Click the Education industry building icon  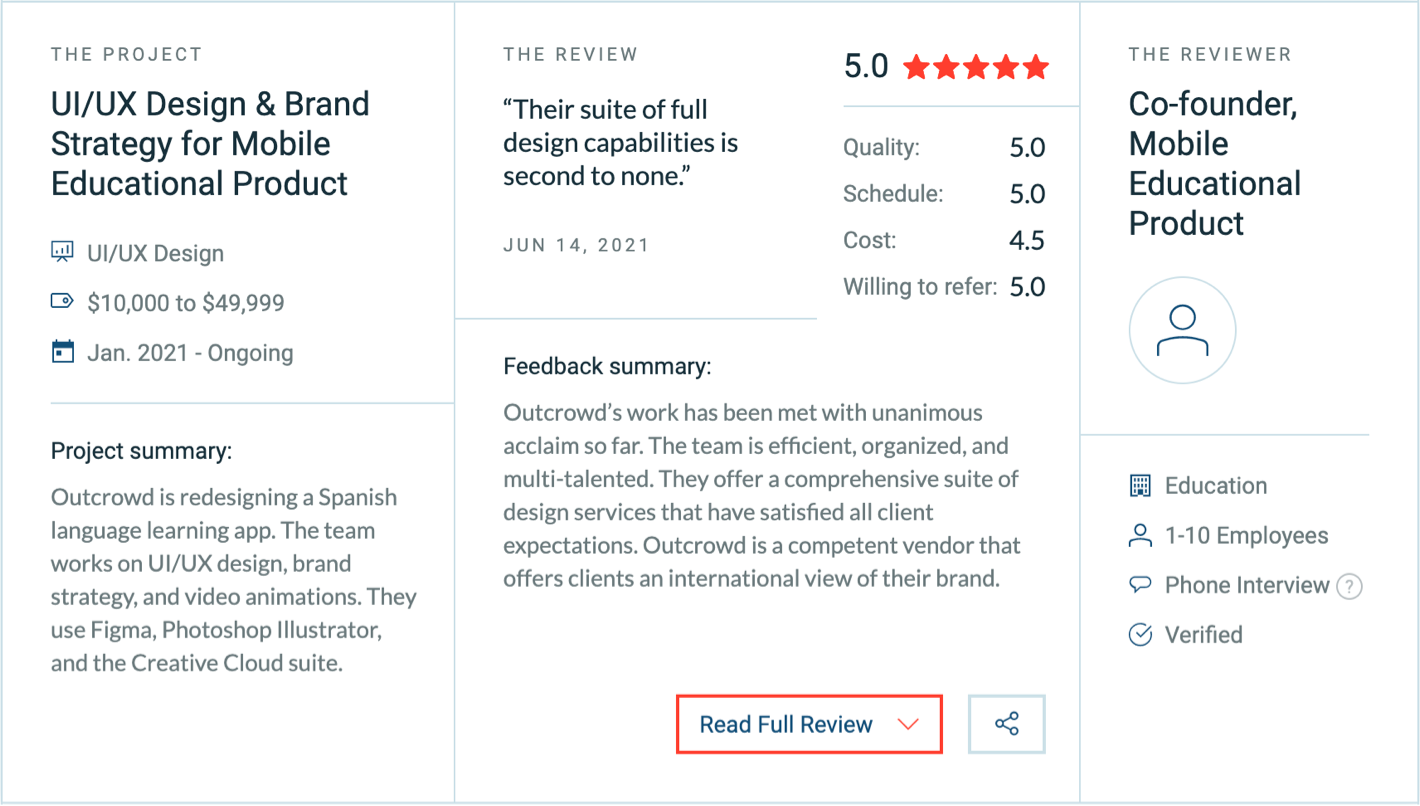[1141, 486]
